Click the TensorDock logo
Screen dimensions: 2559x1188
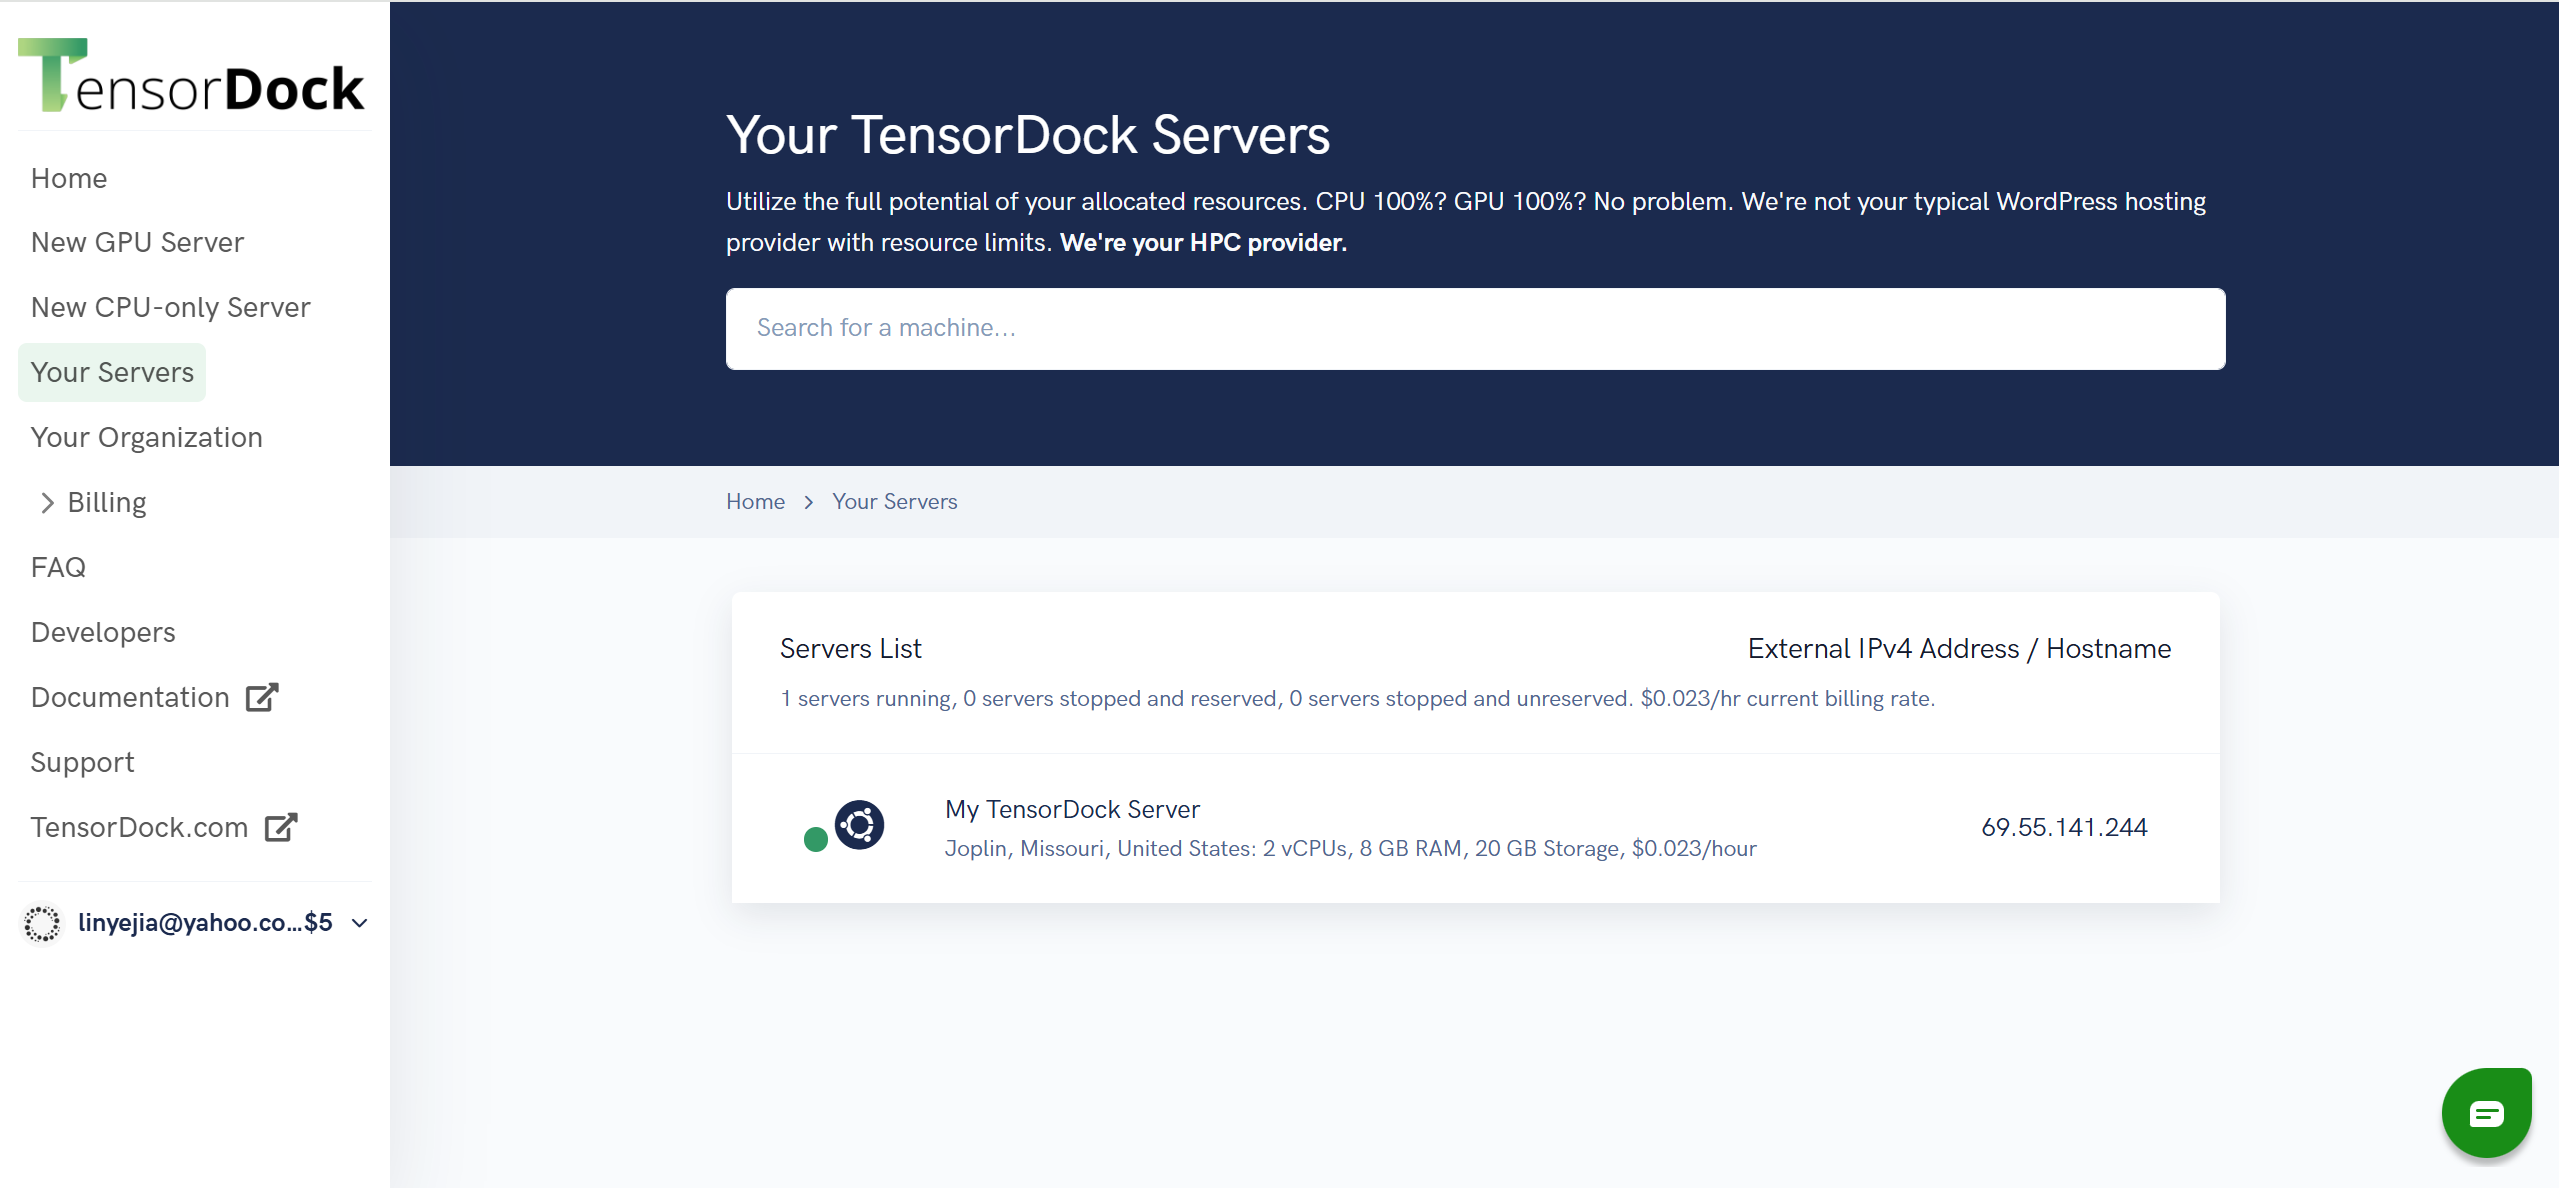[191, 76]
